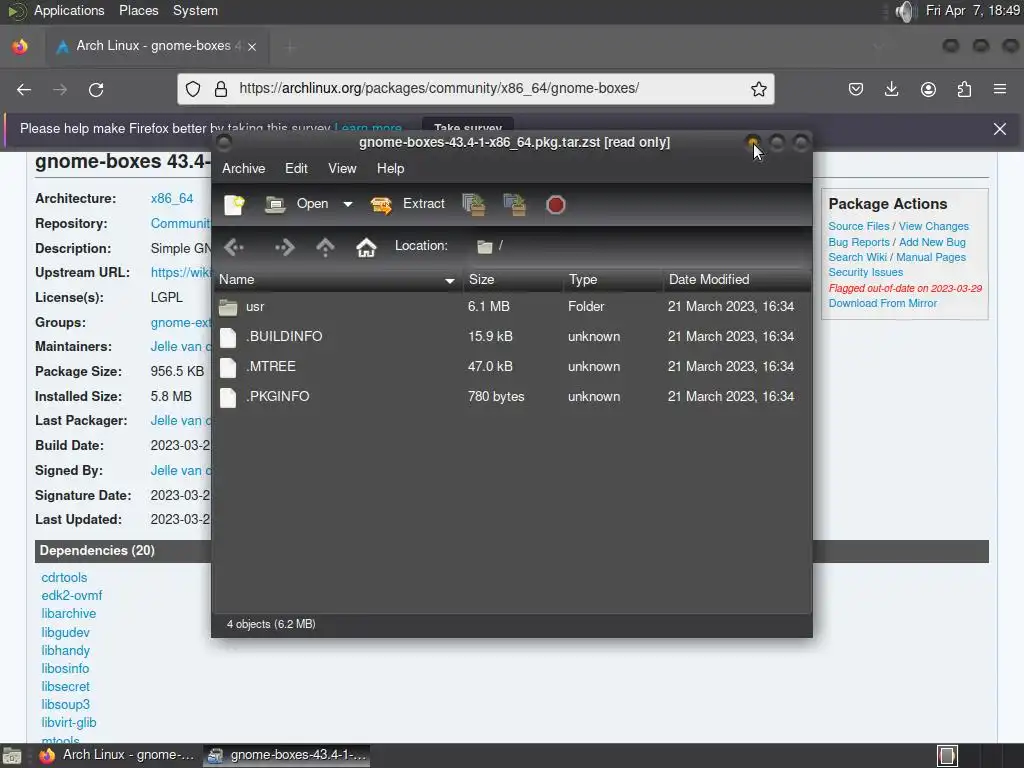Open the Manual Pages link
The width and height of the screenshot is (1024, 768).
click(931, 257)
